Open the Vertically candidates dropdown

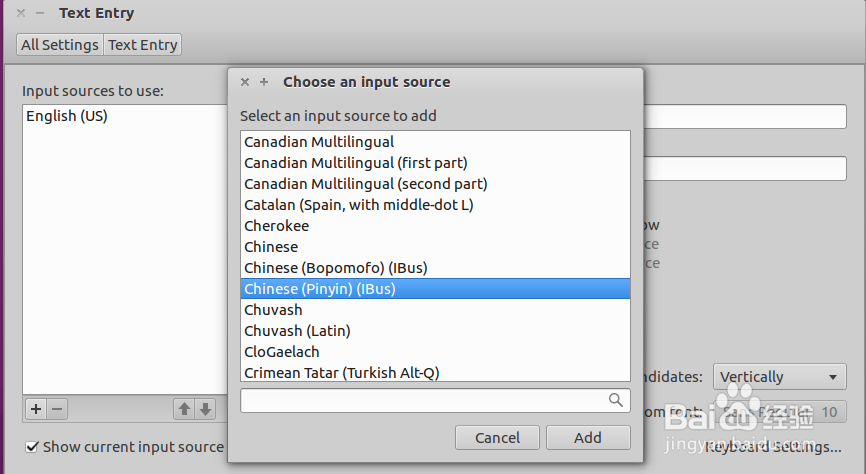[x=779, y=377]
